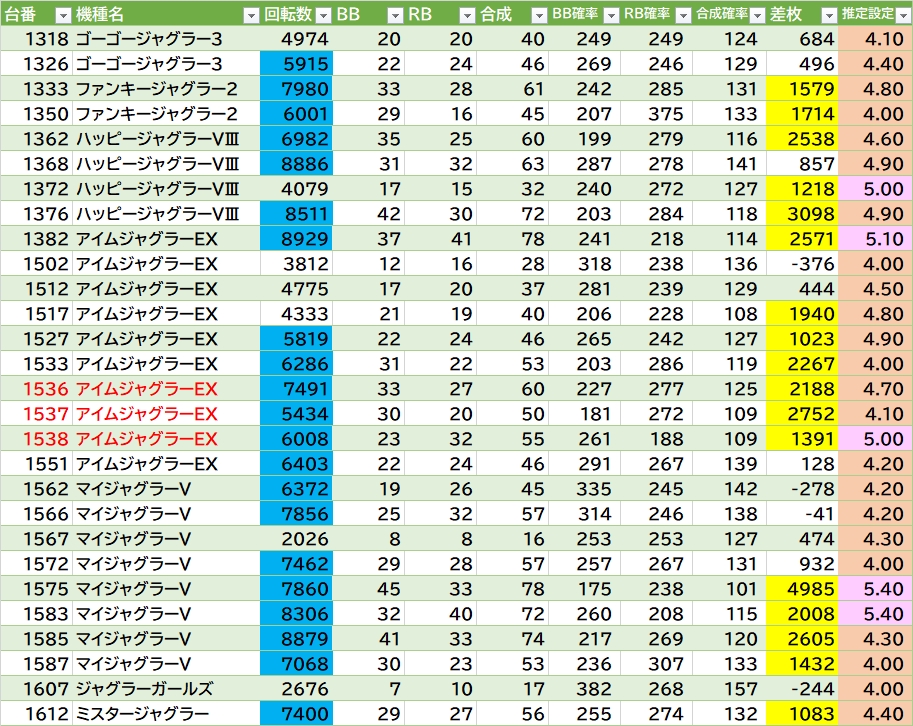
Task: Select the -41 difference cell
Action: point(802,515)
